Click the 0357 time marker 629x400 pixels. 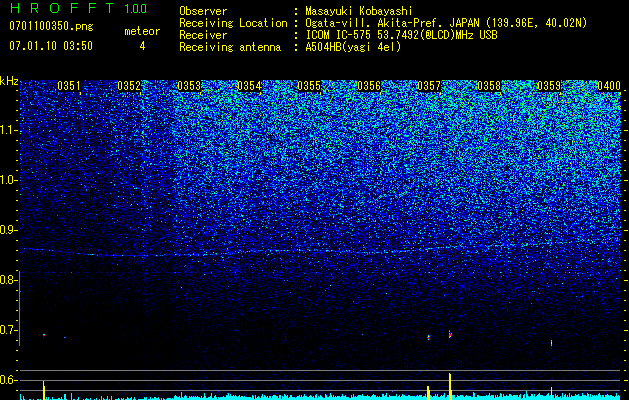pos(429,86)
